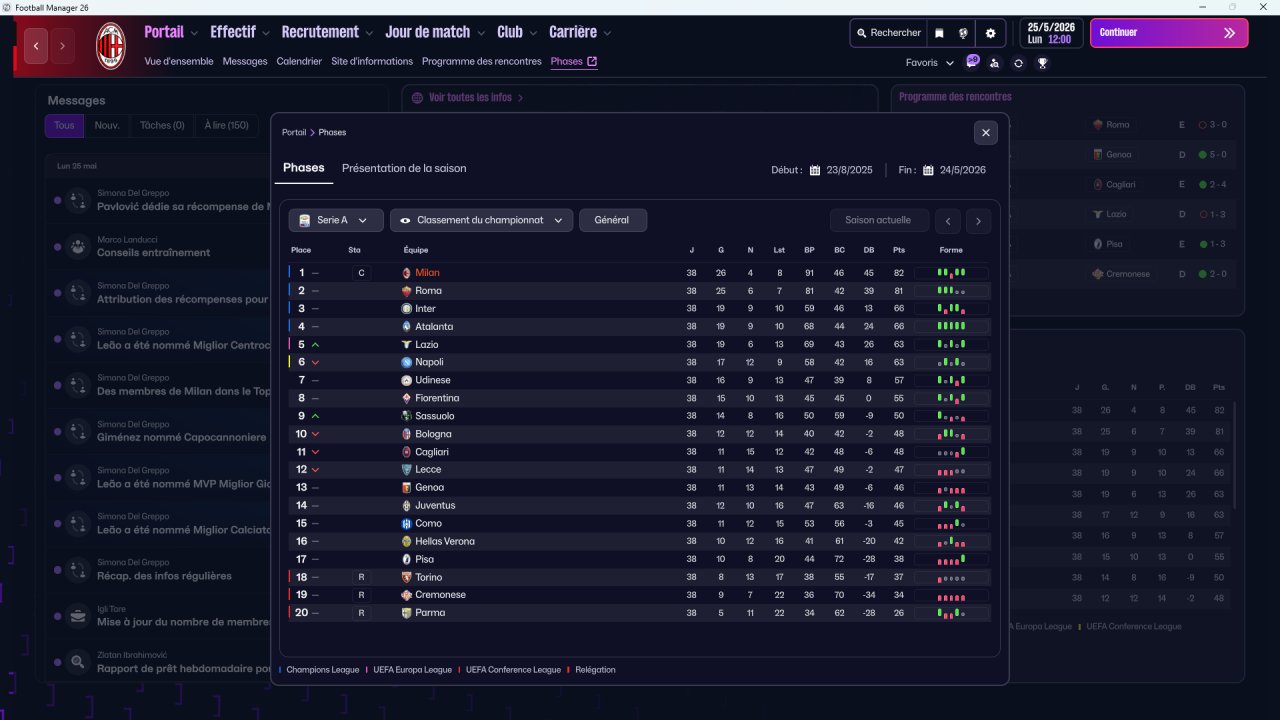Go back with the left arrow navigation button
The height and width of the screenshot is (720, 1280).
click(x=36, y=46)
